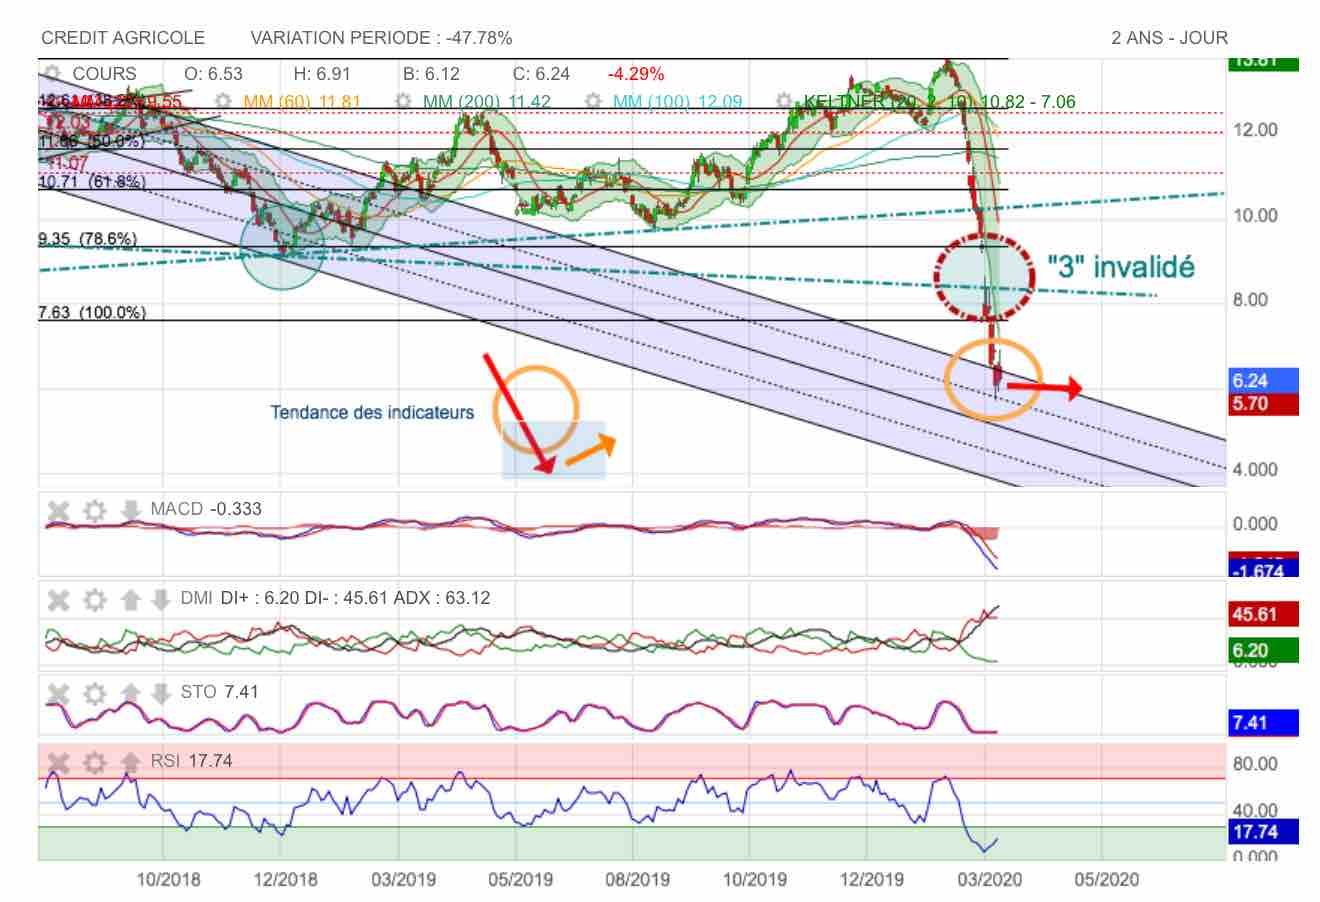
Task: Click the low price B: 6.12
Action: click(431, 74)
